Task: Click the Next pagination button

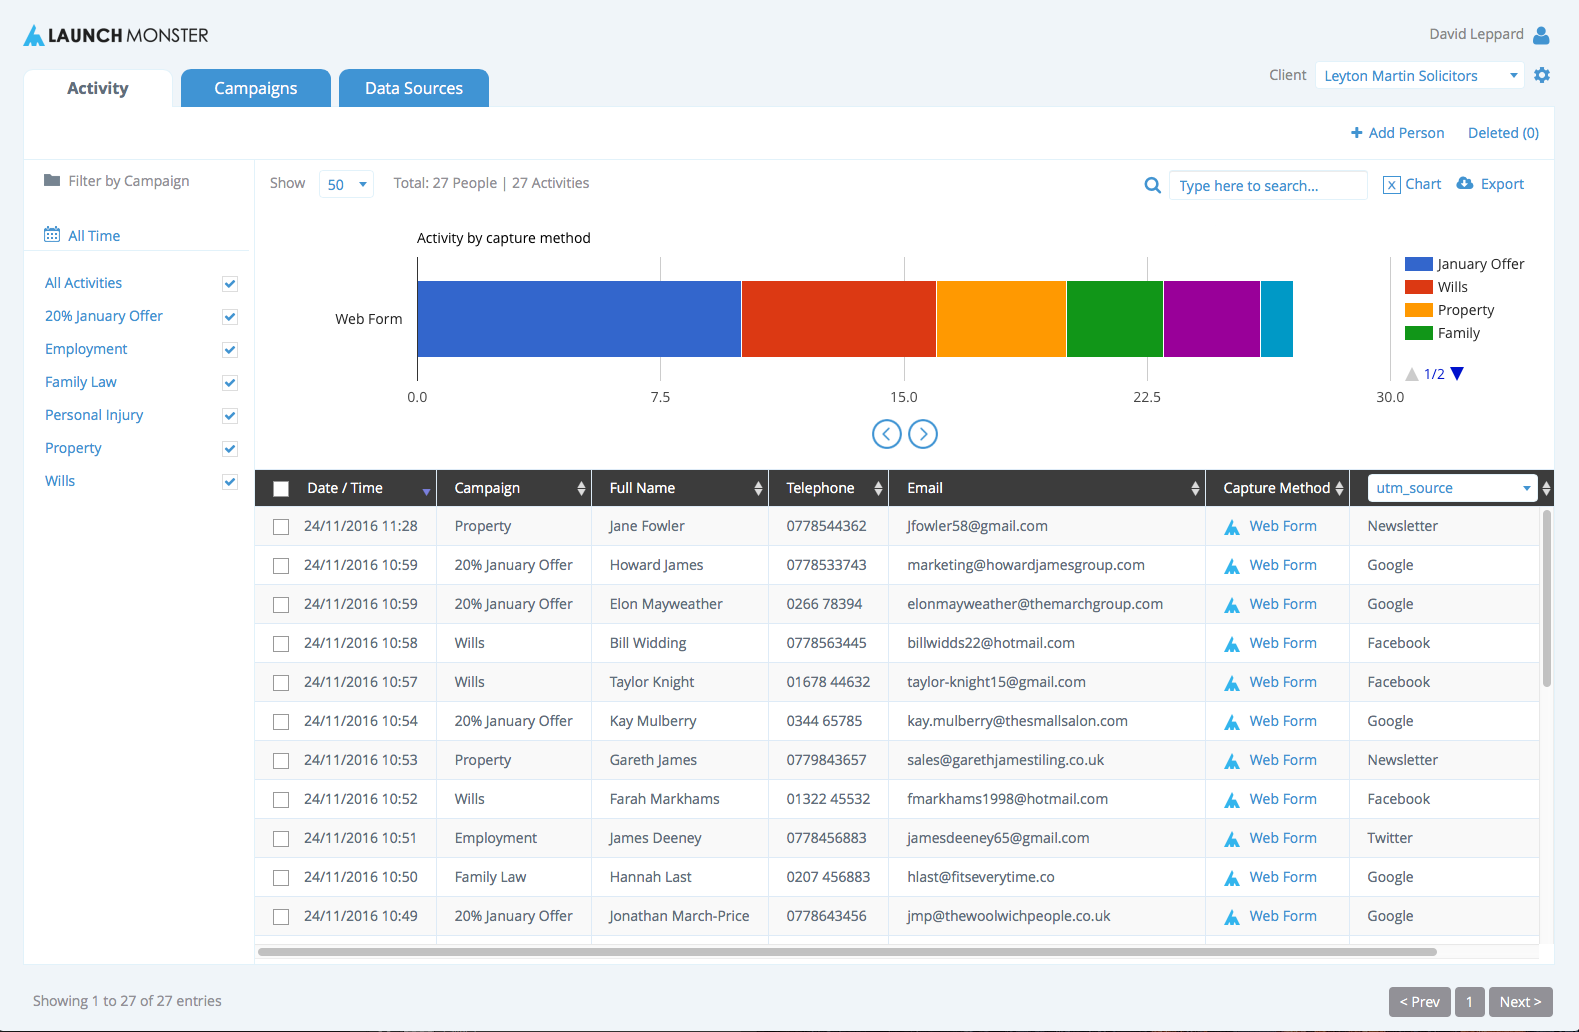Action: 1520,1002
